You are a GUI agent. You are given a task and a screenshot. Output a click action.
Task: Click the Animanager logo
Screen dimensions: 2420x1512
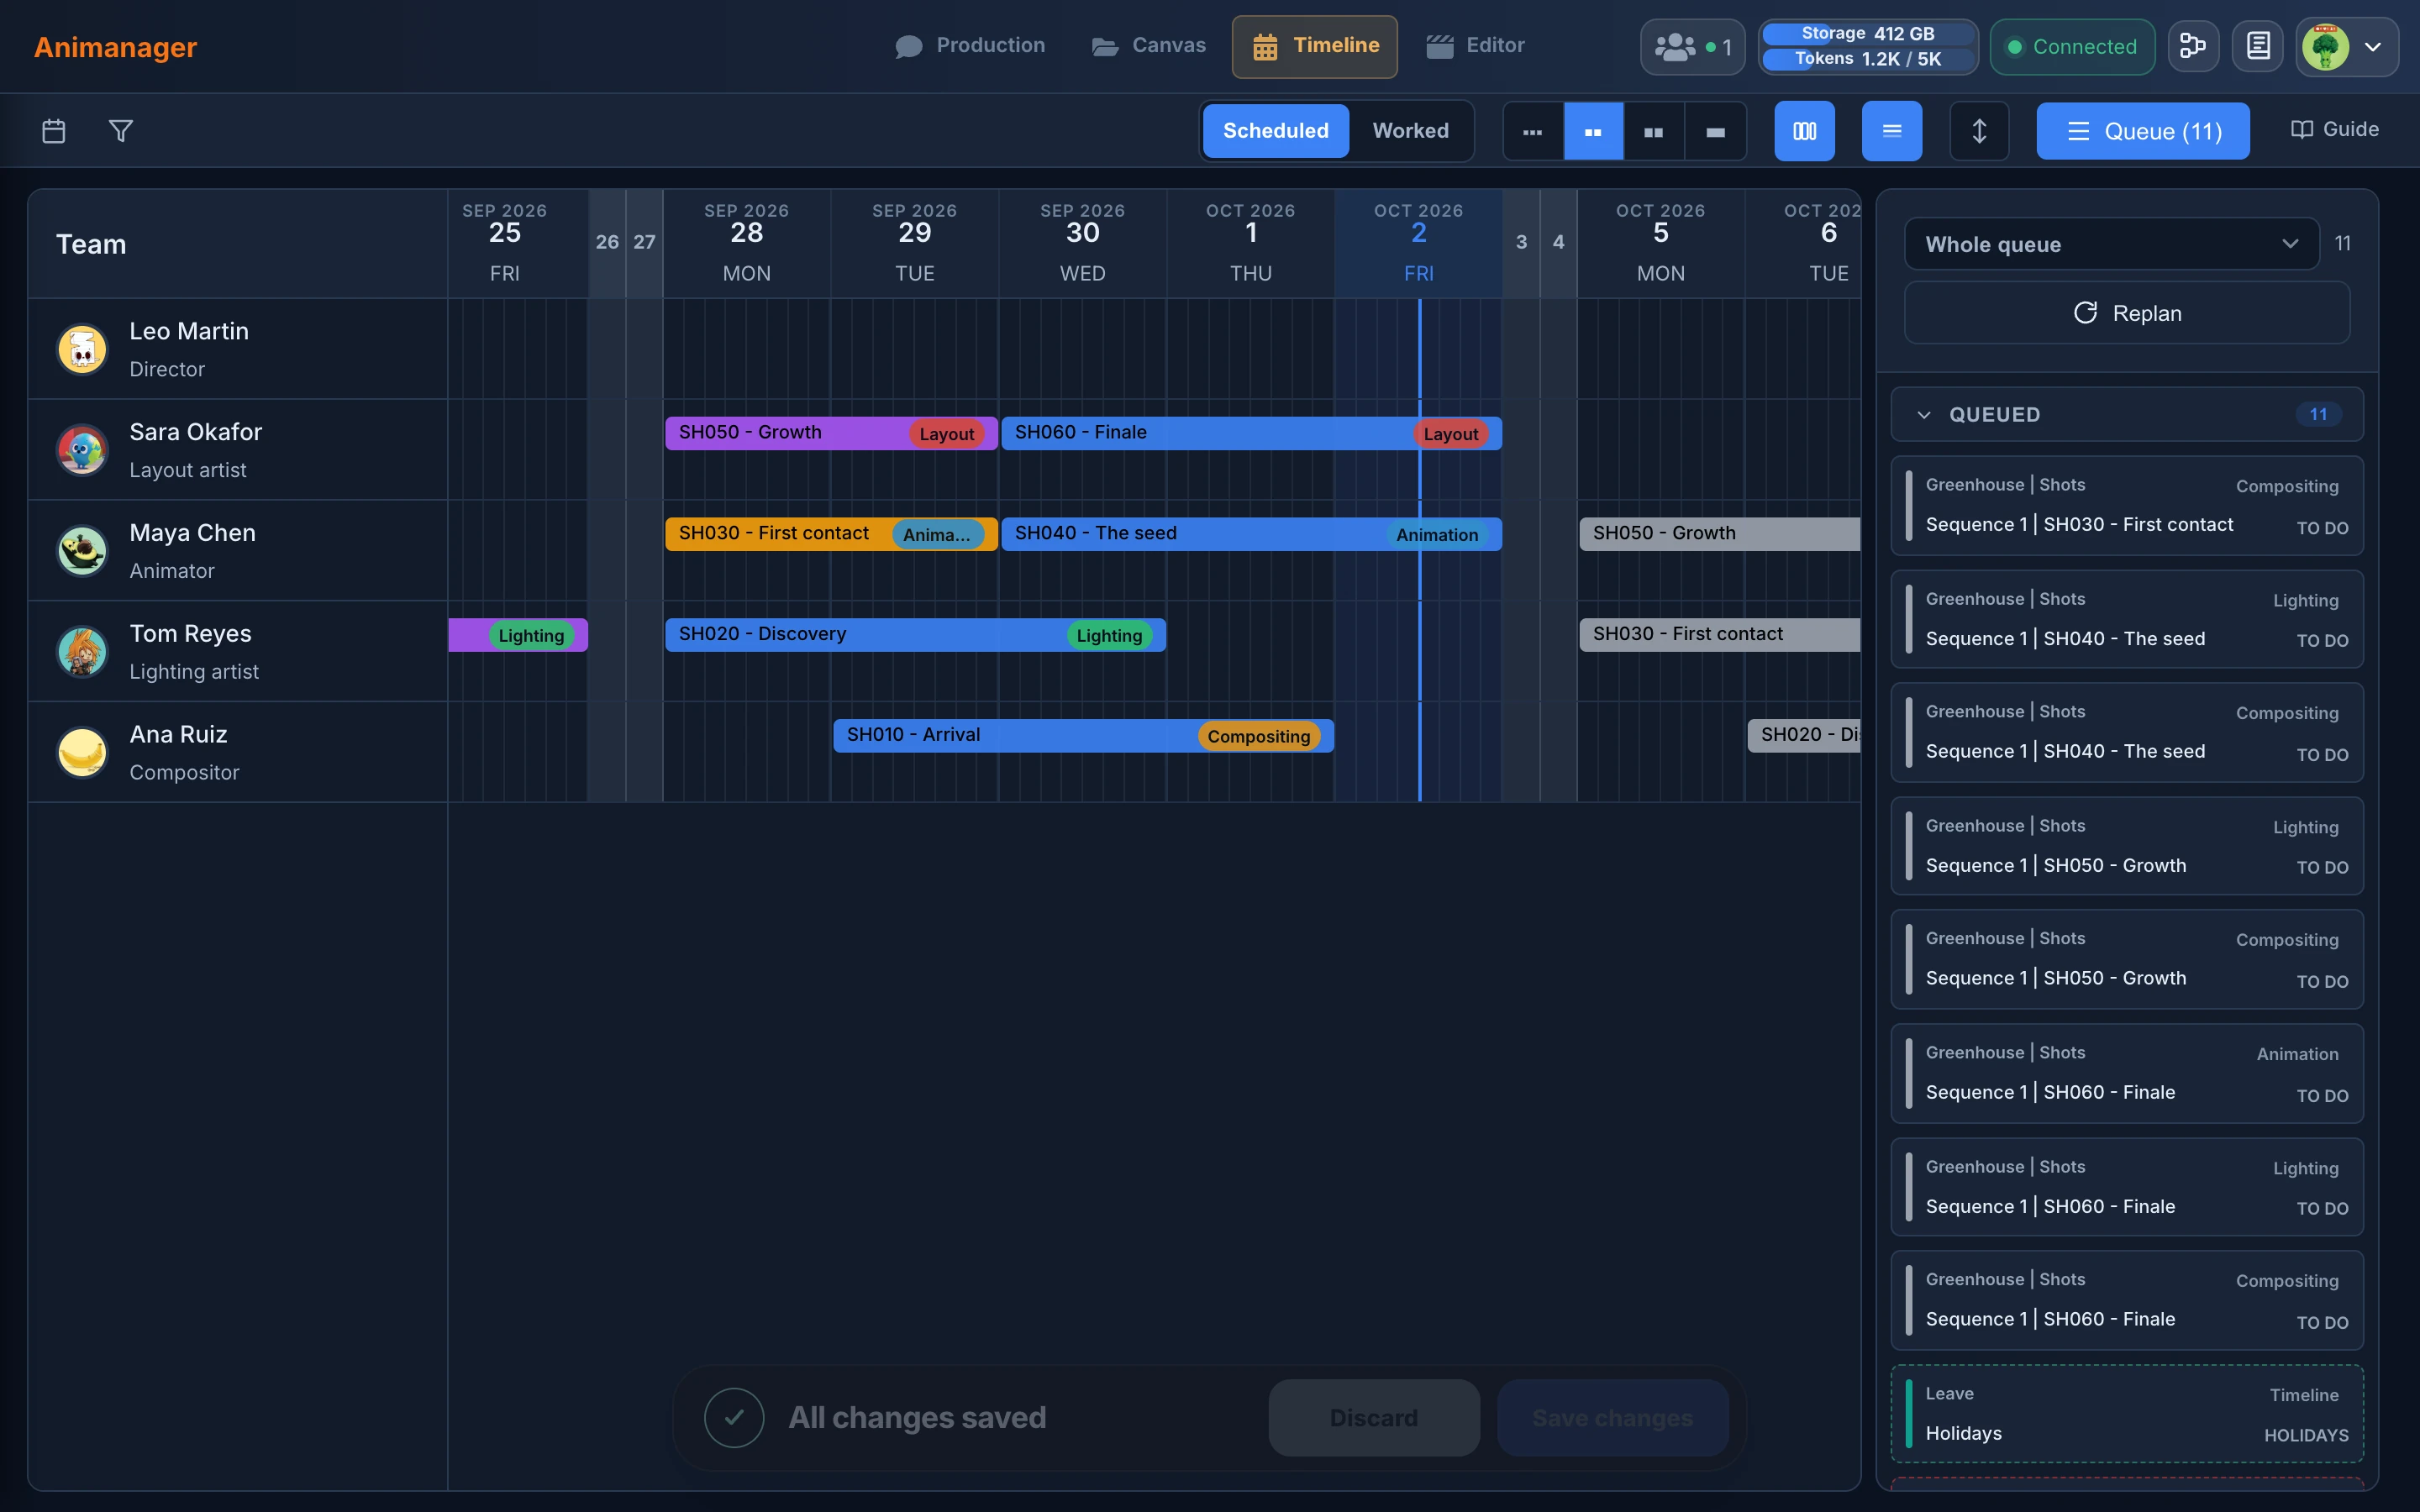click(115, 47)
